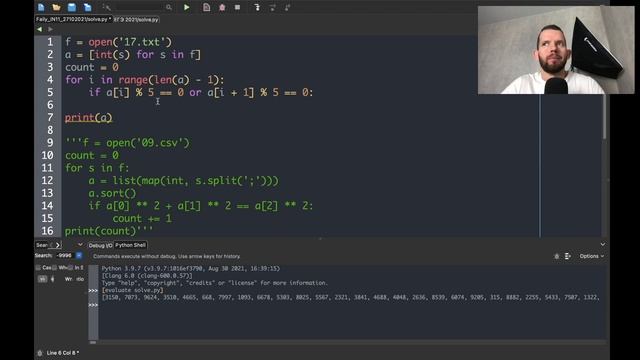Click the print(a) statement in the editor

coord(89,118)
